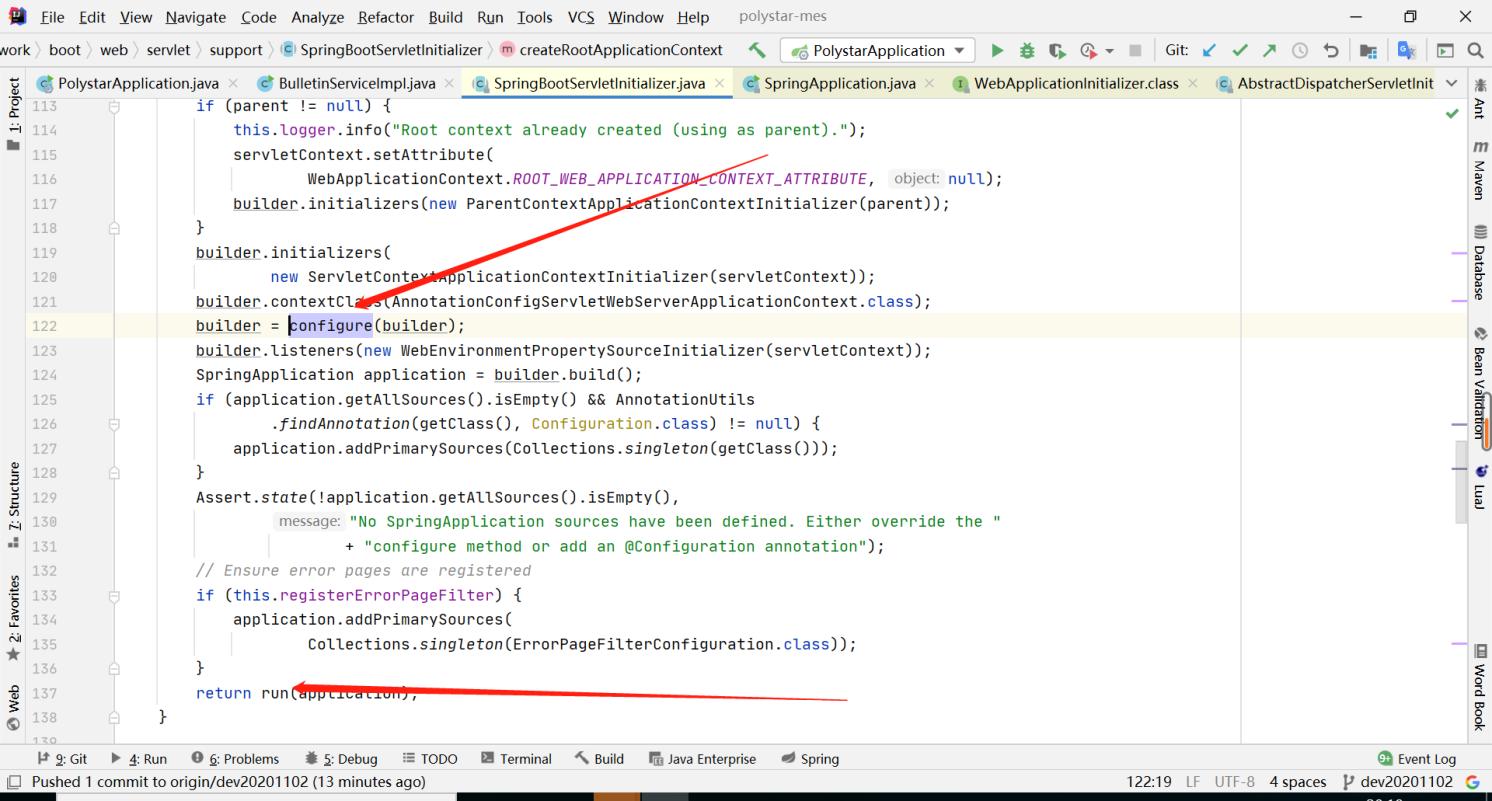Collapse the fold marker at line 133
1492x801 pixels.
point(114,595)
